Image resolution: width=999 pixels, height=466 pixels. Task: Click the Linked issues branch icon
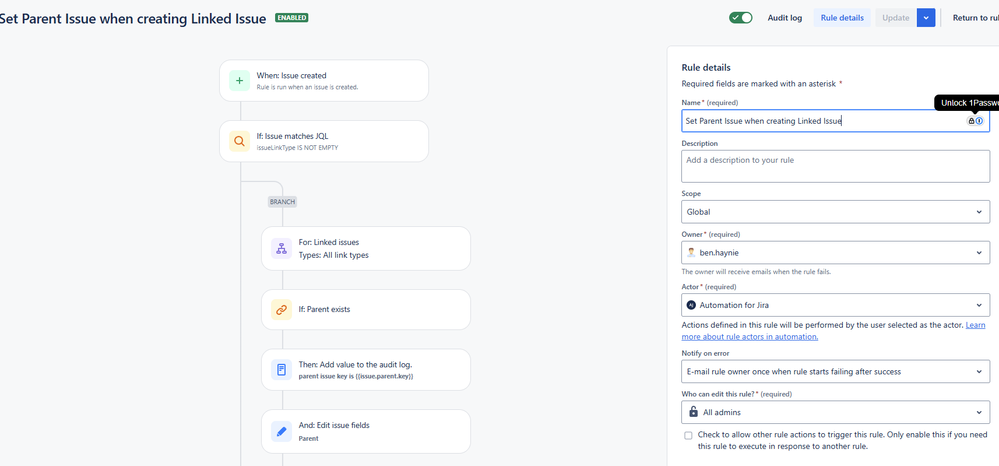[x=282, y=247]
